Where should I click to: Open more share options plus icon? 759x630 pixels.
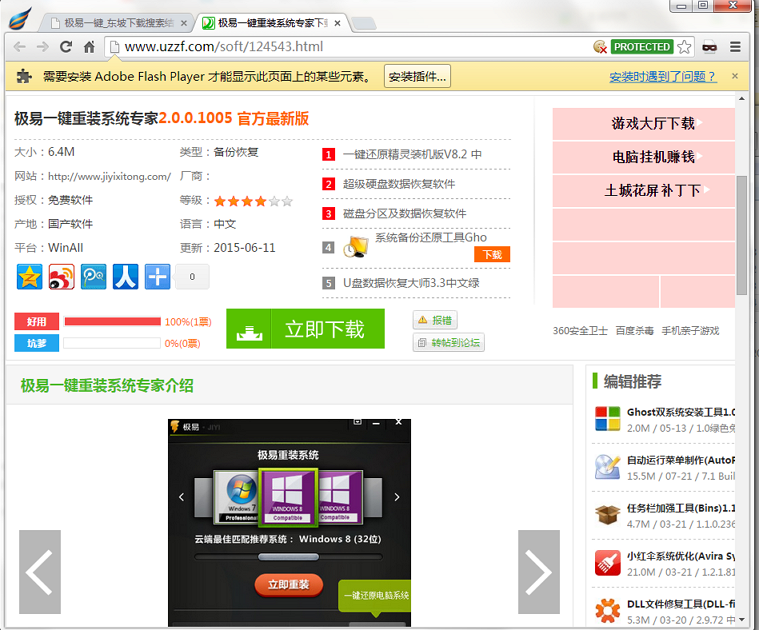157,277
